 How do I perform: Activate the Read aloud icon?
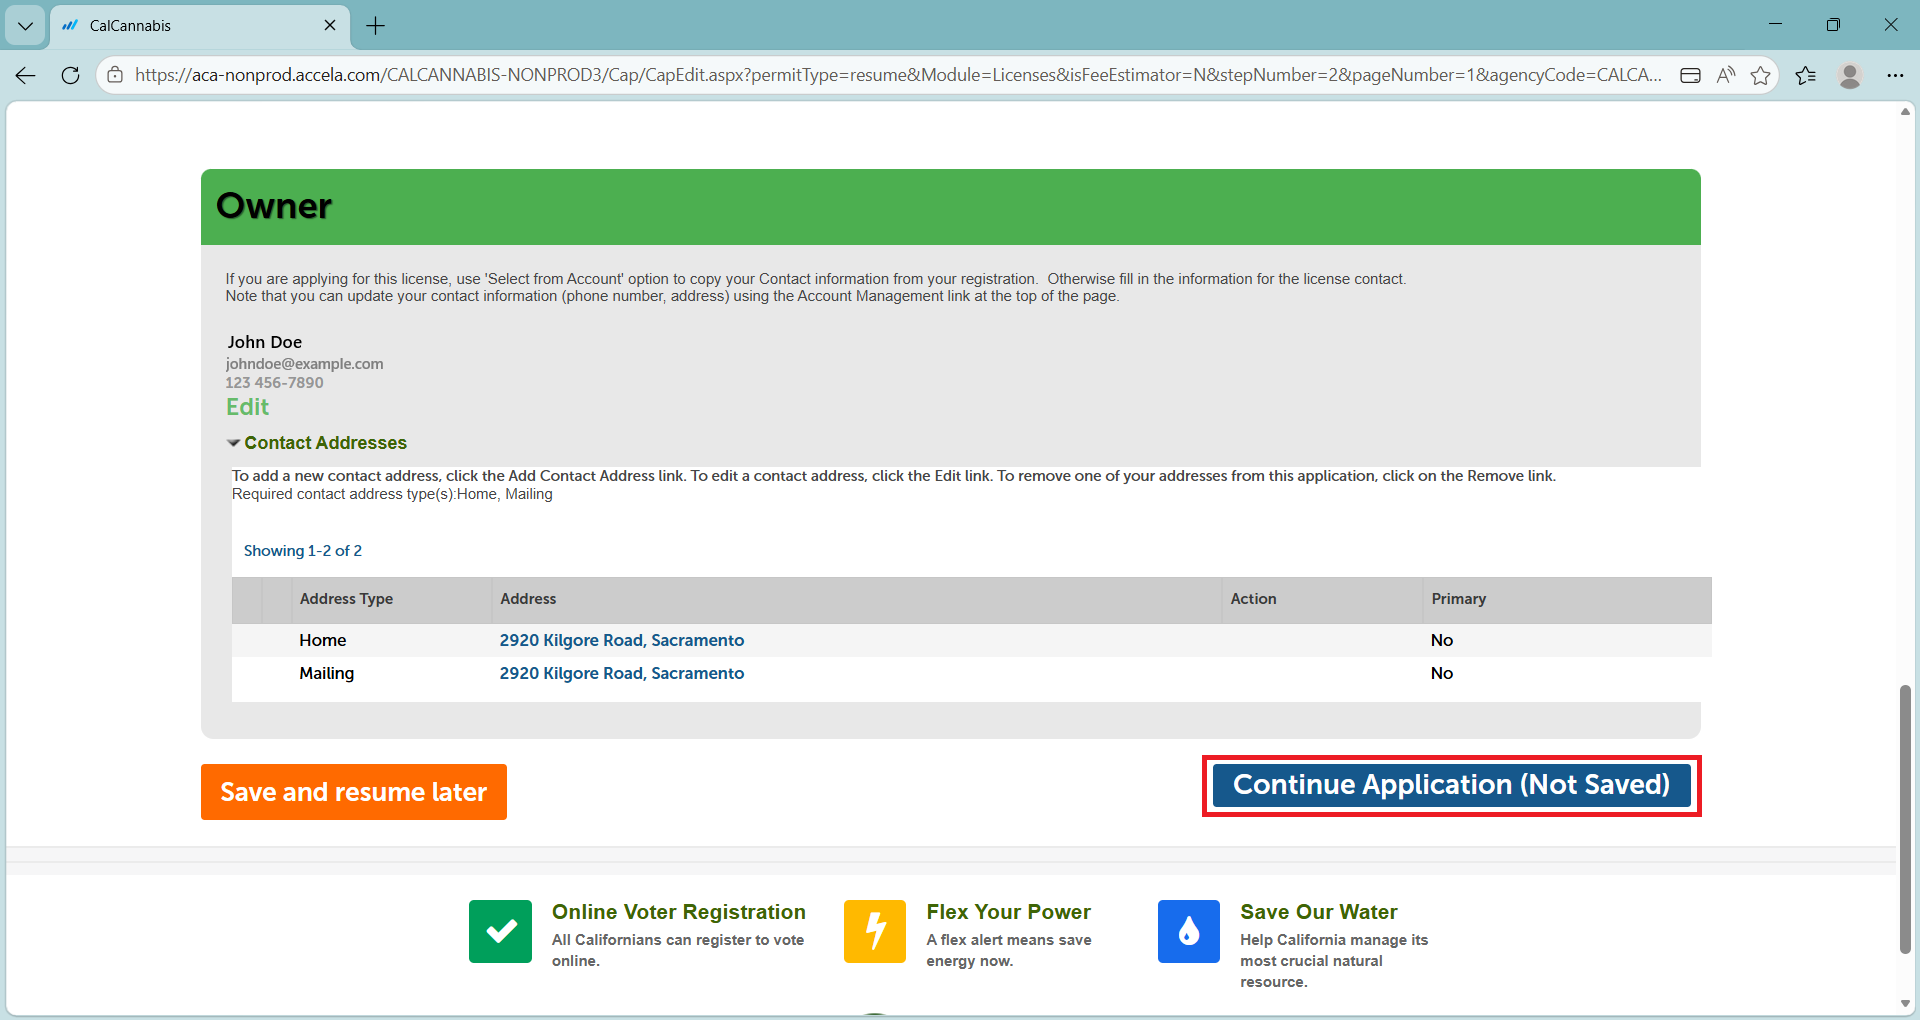[x=1725, y=75]
